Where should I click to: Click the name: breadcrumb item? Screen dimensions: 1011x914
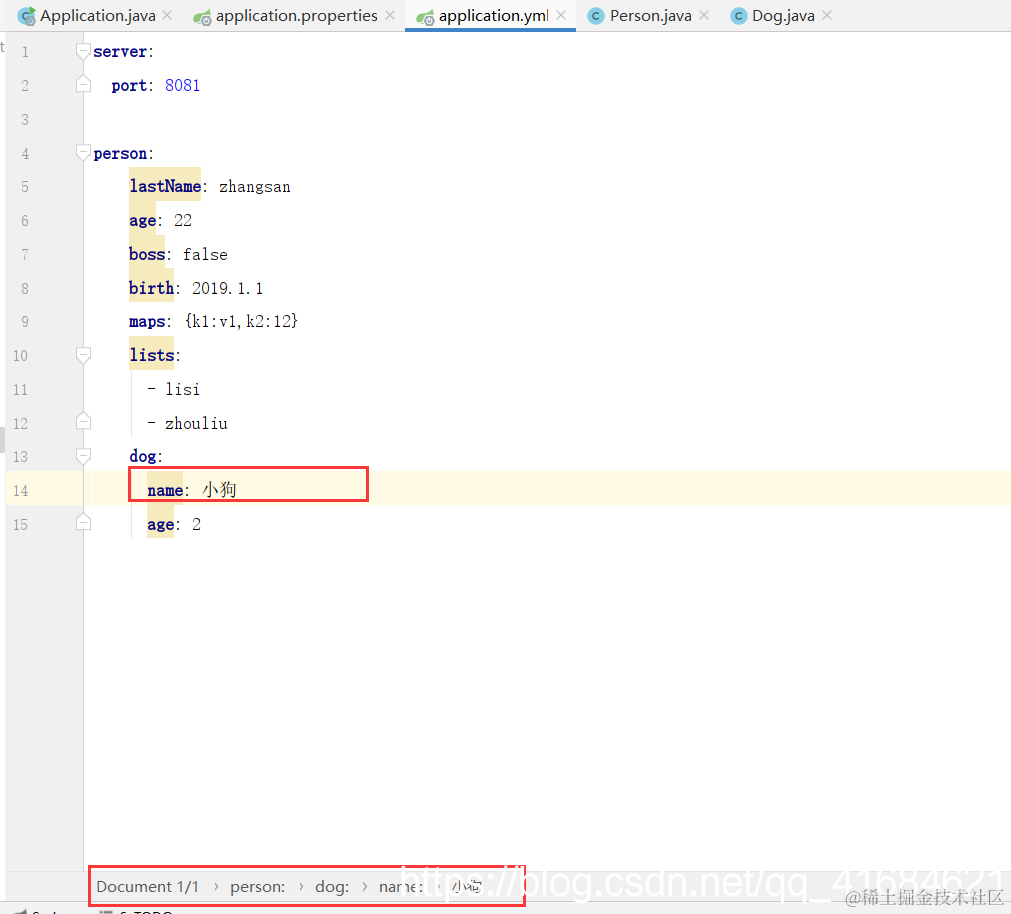point(400,887)
